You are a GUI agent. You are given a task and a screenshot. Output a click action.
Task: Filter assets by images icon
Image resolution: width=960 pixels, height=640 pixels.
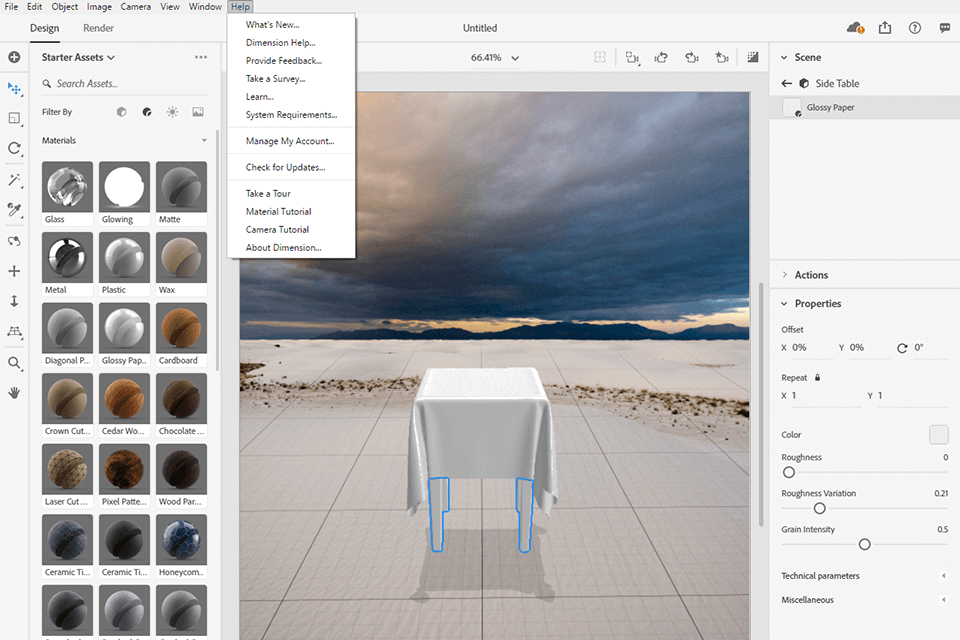tap(198, 112)
